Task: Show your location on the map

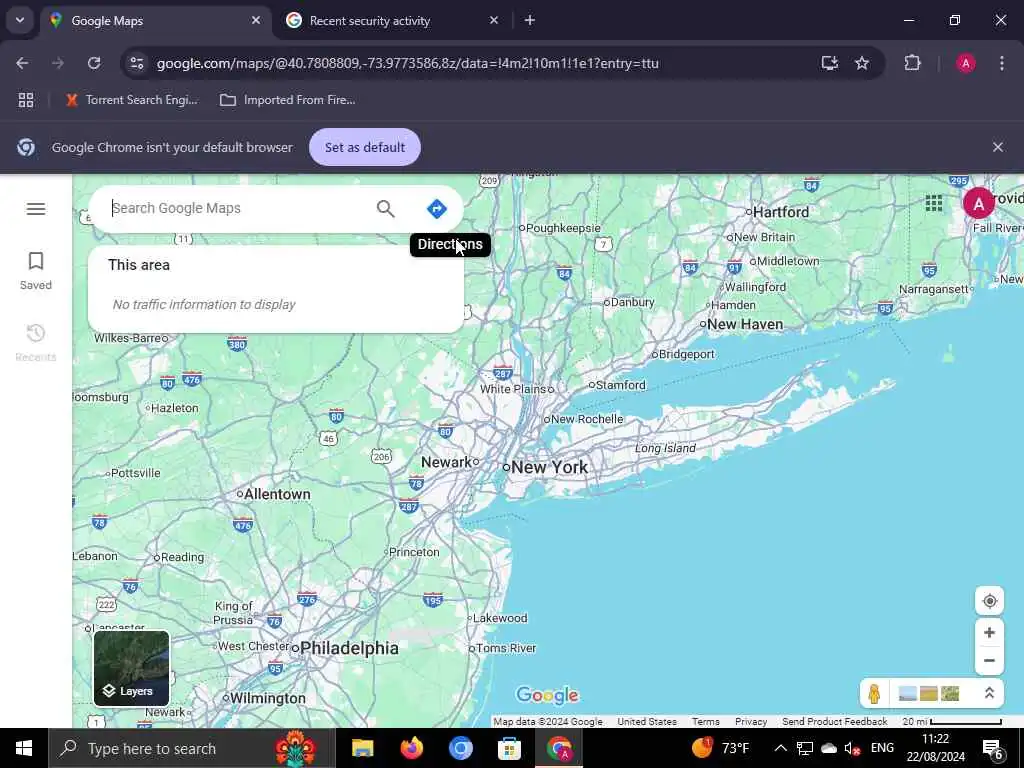Action: [989, 601]
